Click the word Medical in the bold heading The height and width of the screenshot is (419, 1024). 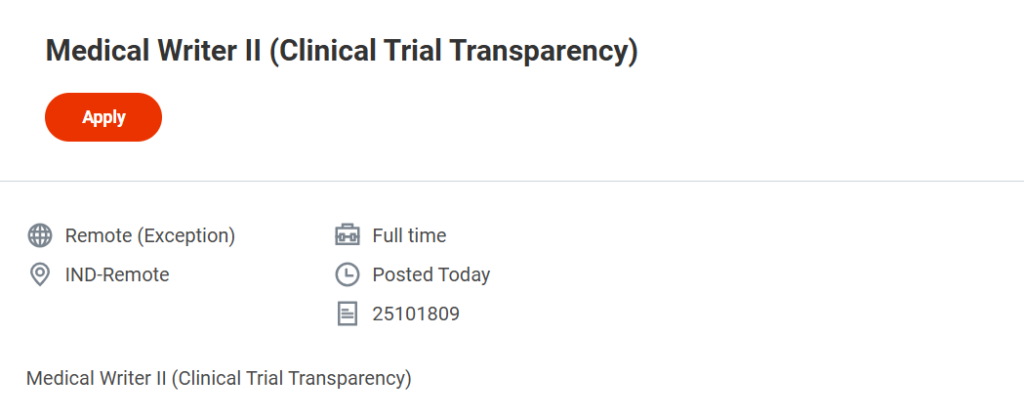(x=92, y=51)
